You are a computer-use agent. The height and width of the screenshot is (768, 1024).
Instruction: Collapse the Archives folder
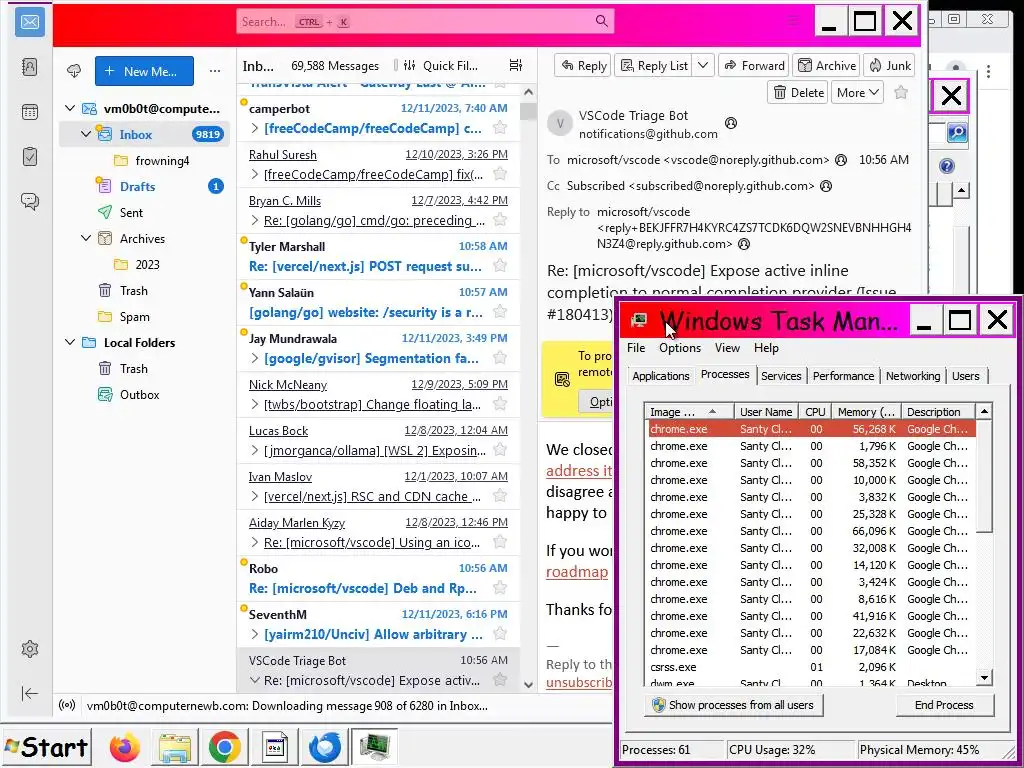click(x=86, y=238)
